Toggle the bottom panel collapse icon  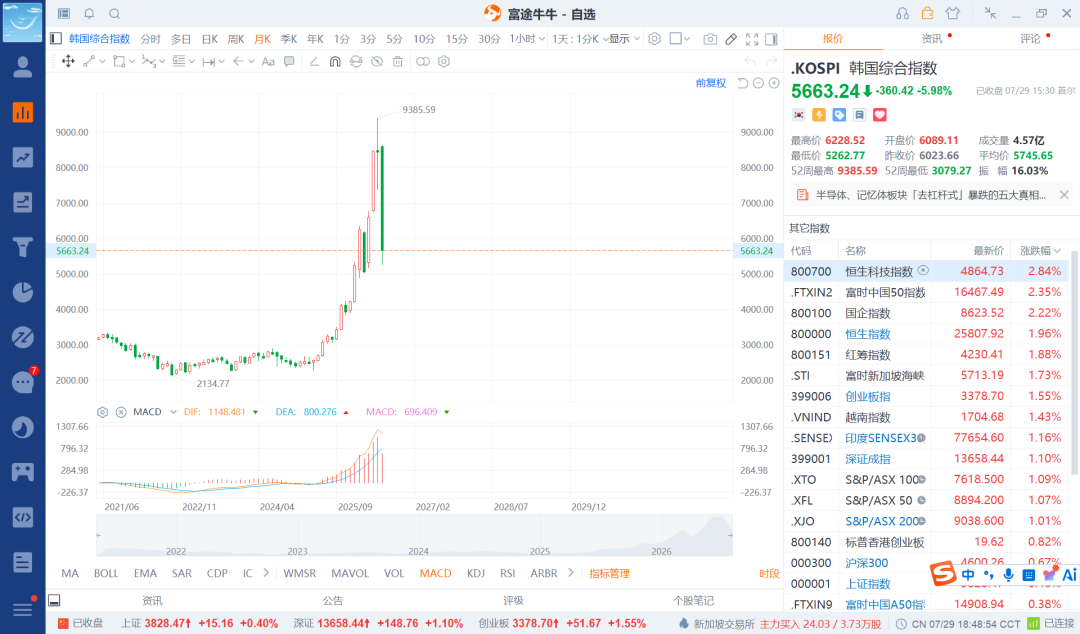pos(54,600)
